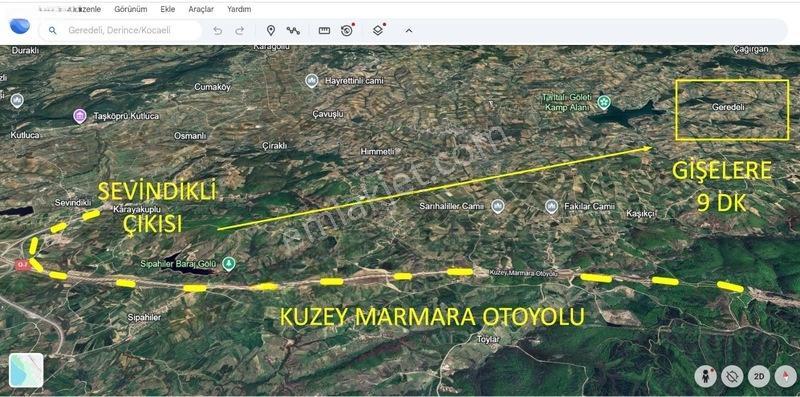Open the map layers icon

pos(378,30)
